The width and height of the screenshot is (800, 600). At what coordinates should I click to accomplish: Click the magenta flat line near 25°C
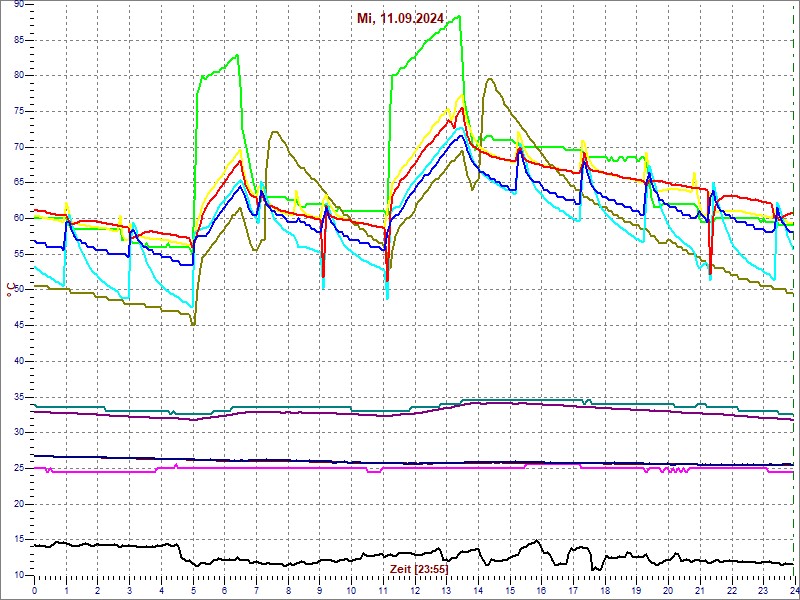click(300, 467)
